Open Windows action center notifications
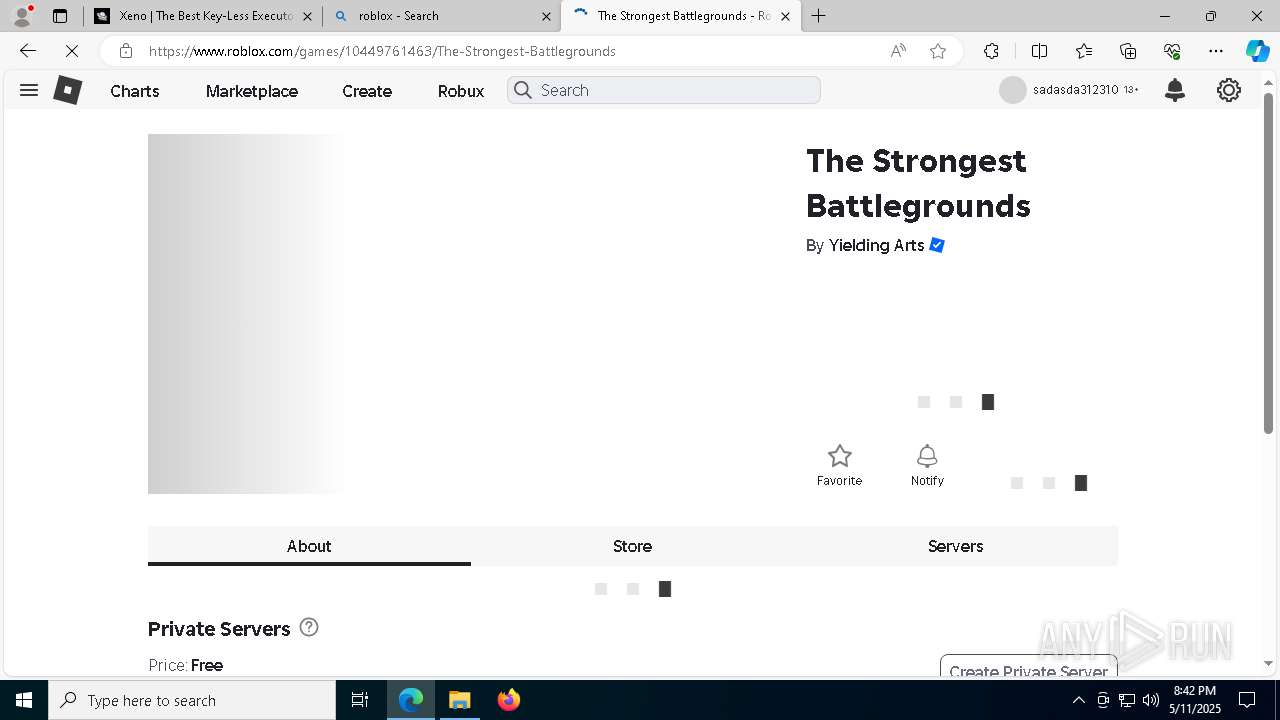The height and width of the screenshot is (720, 1280). click(x=1247, y=700)
